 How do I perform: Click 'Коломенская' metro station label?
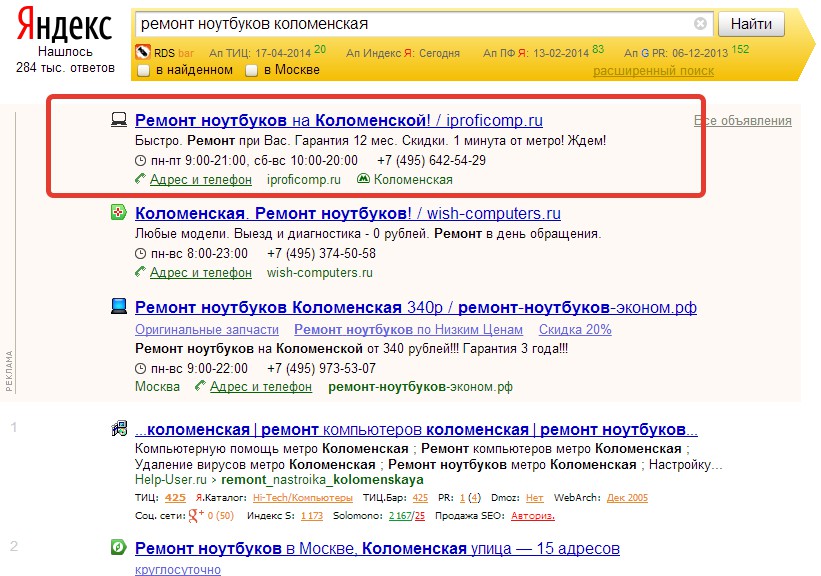click(413, 180)
